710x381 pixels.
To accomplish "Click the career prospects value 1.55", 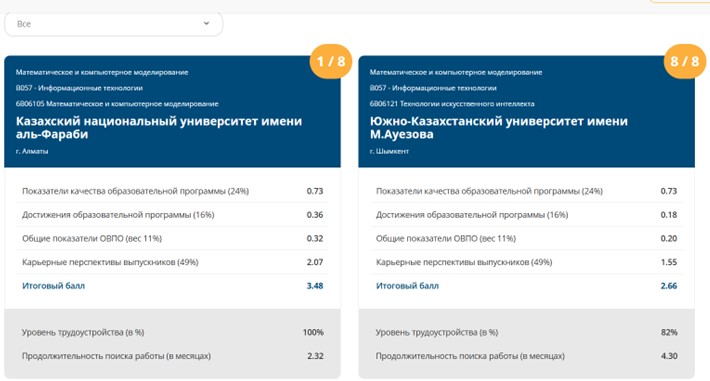I will (x=669, y=262).
